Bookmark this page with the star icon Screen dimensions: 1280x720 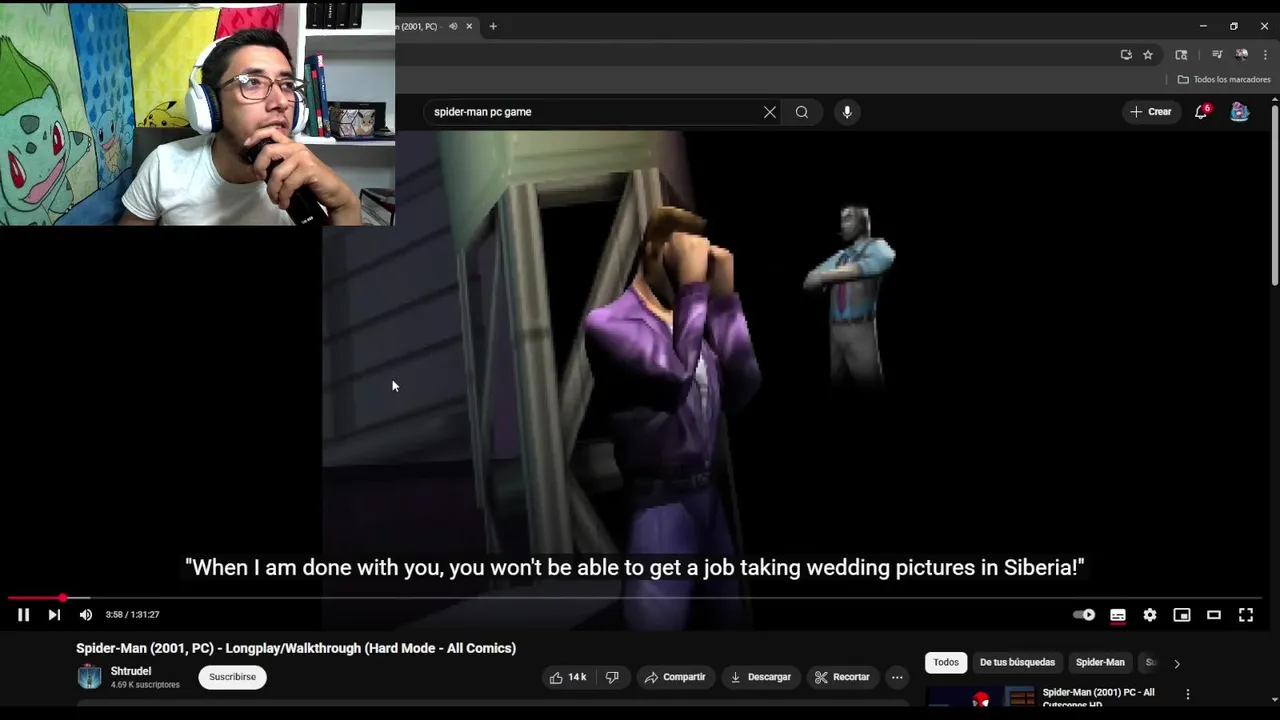[1148, 55]
